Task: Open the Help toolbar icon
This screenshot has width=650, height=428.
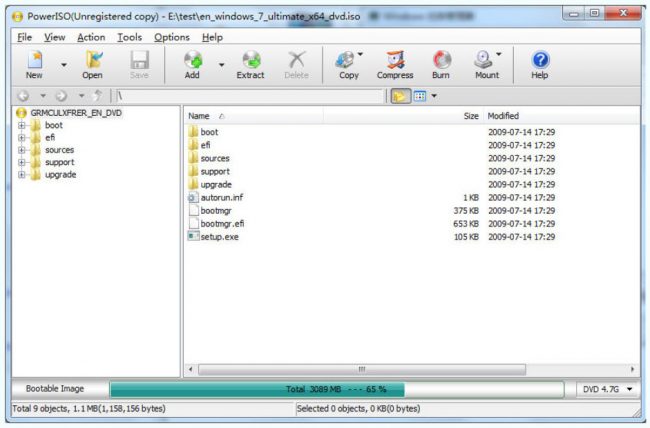Action: (x=540, y=65)
